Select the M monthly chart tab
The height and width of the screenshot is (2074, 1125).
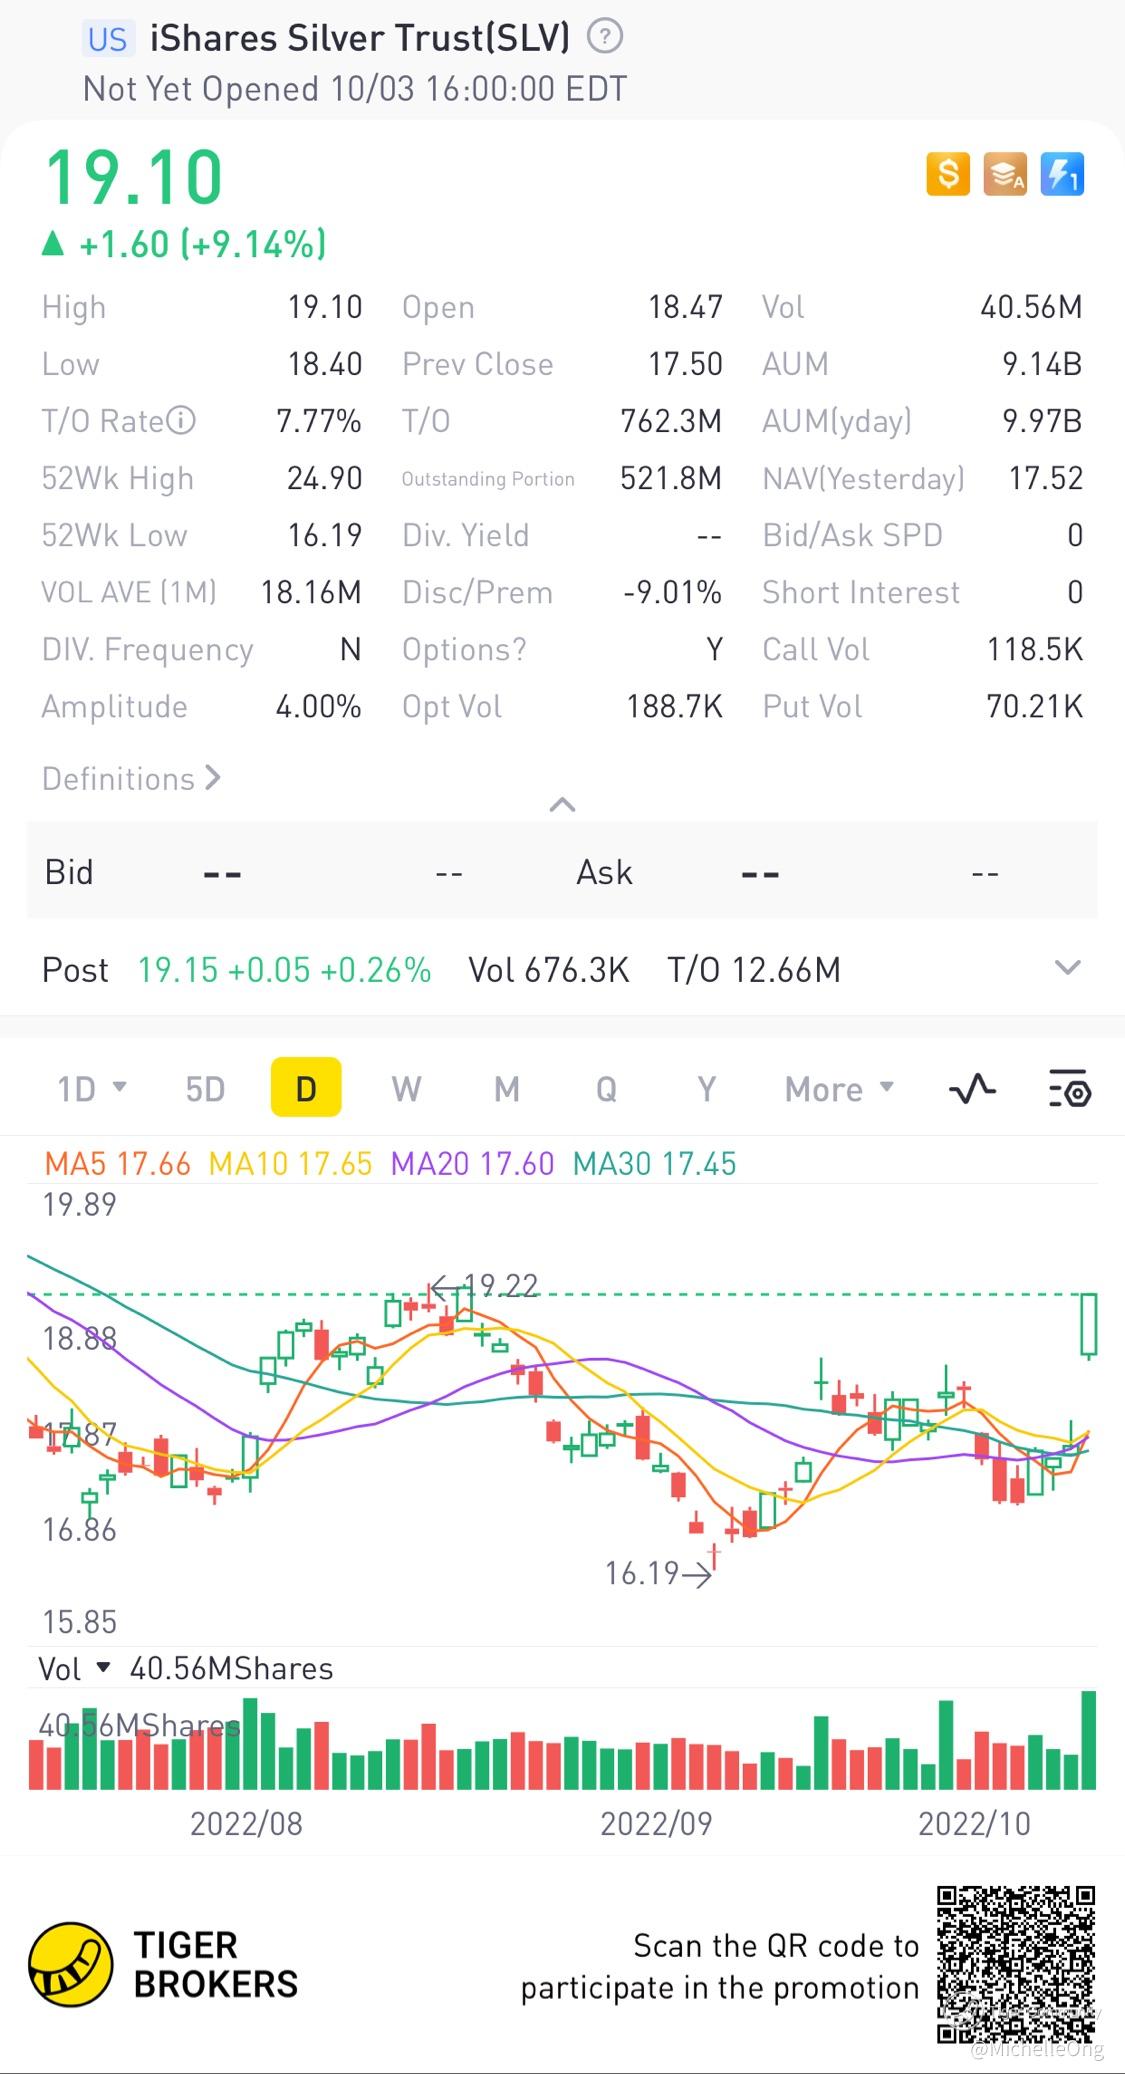coord(507,1088)
